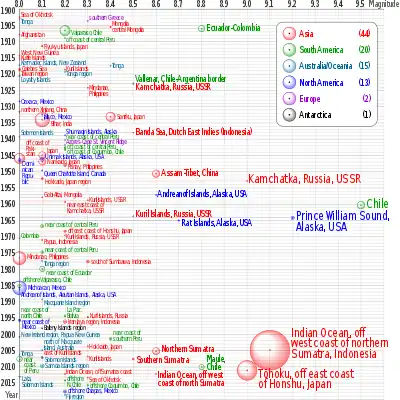
Task: Select the North America legend label
Action: [x=321, y=82]
